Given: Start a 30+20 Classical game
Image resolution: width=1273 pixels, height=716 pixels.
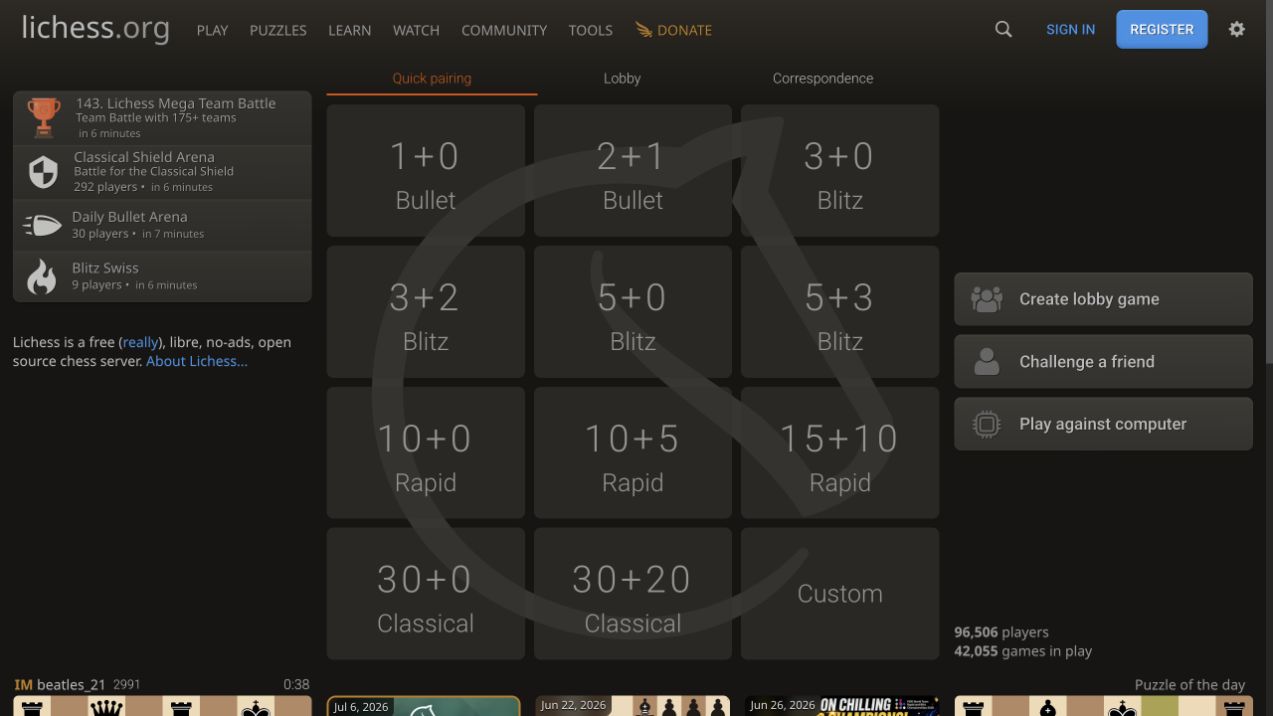Looking at the screenshot, I should (x=632, y=594).
